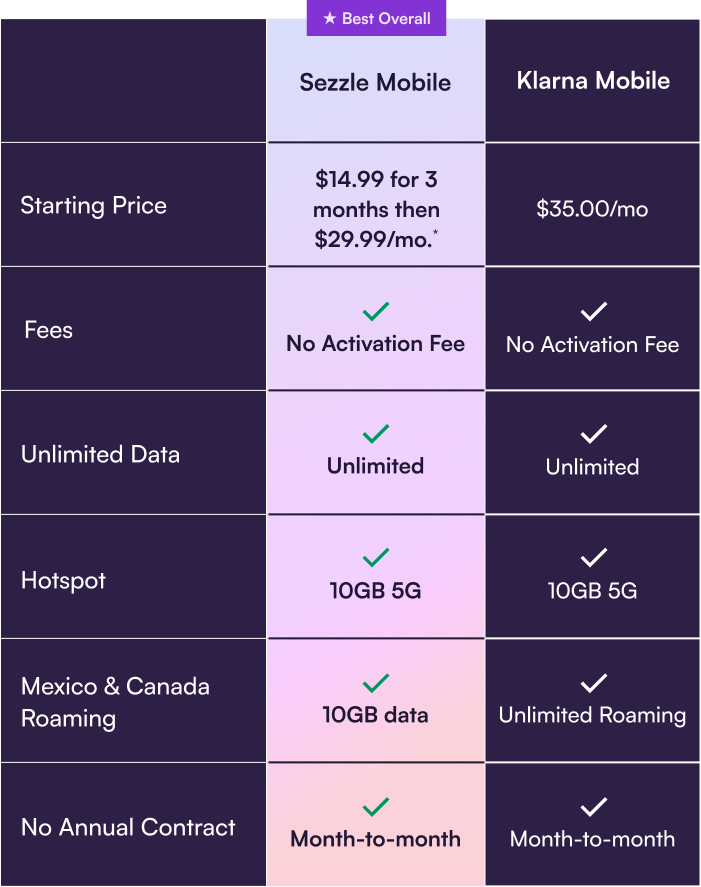Click the green checkmark above No Activation Fee
Screen dimensions: 701x887
tap(376, 311)
